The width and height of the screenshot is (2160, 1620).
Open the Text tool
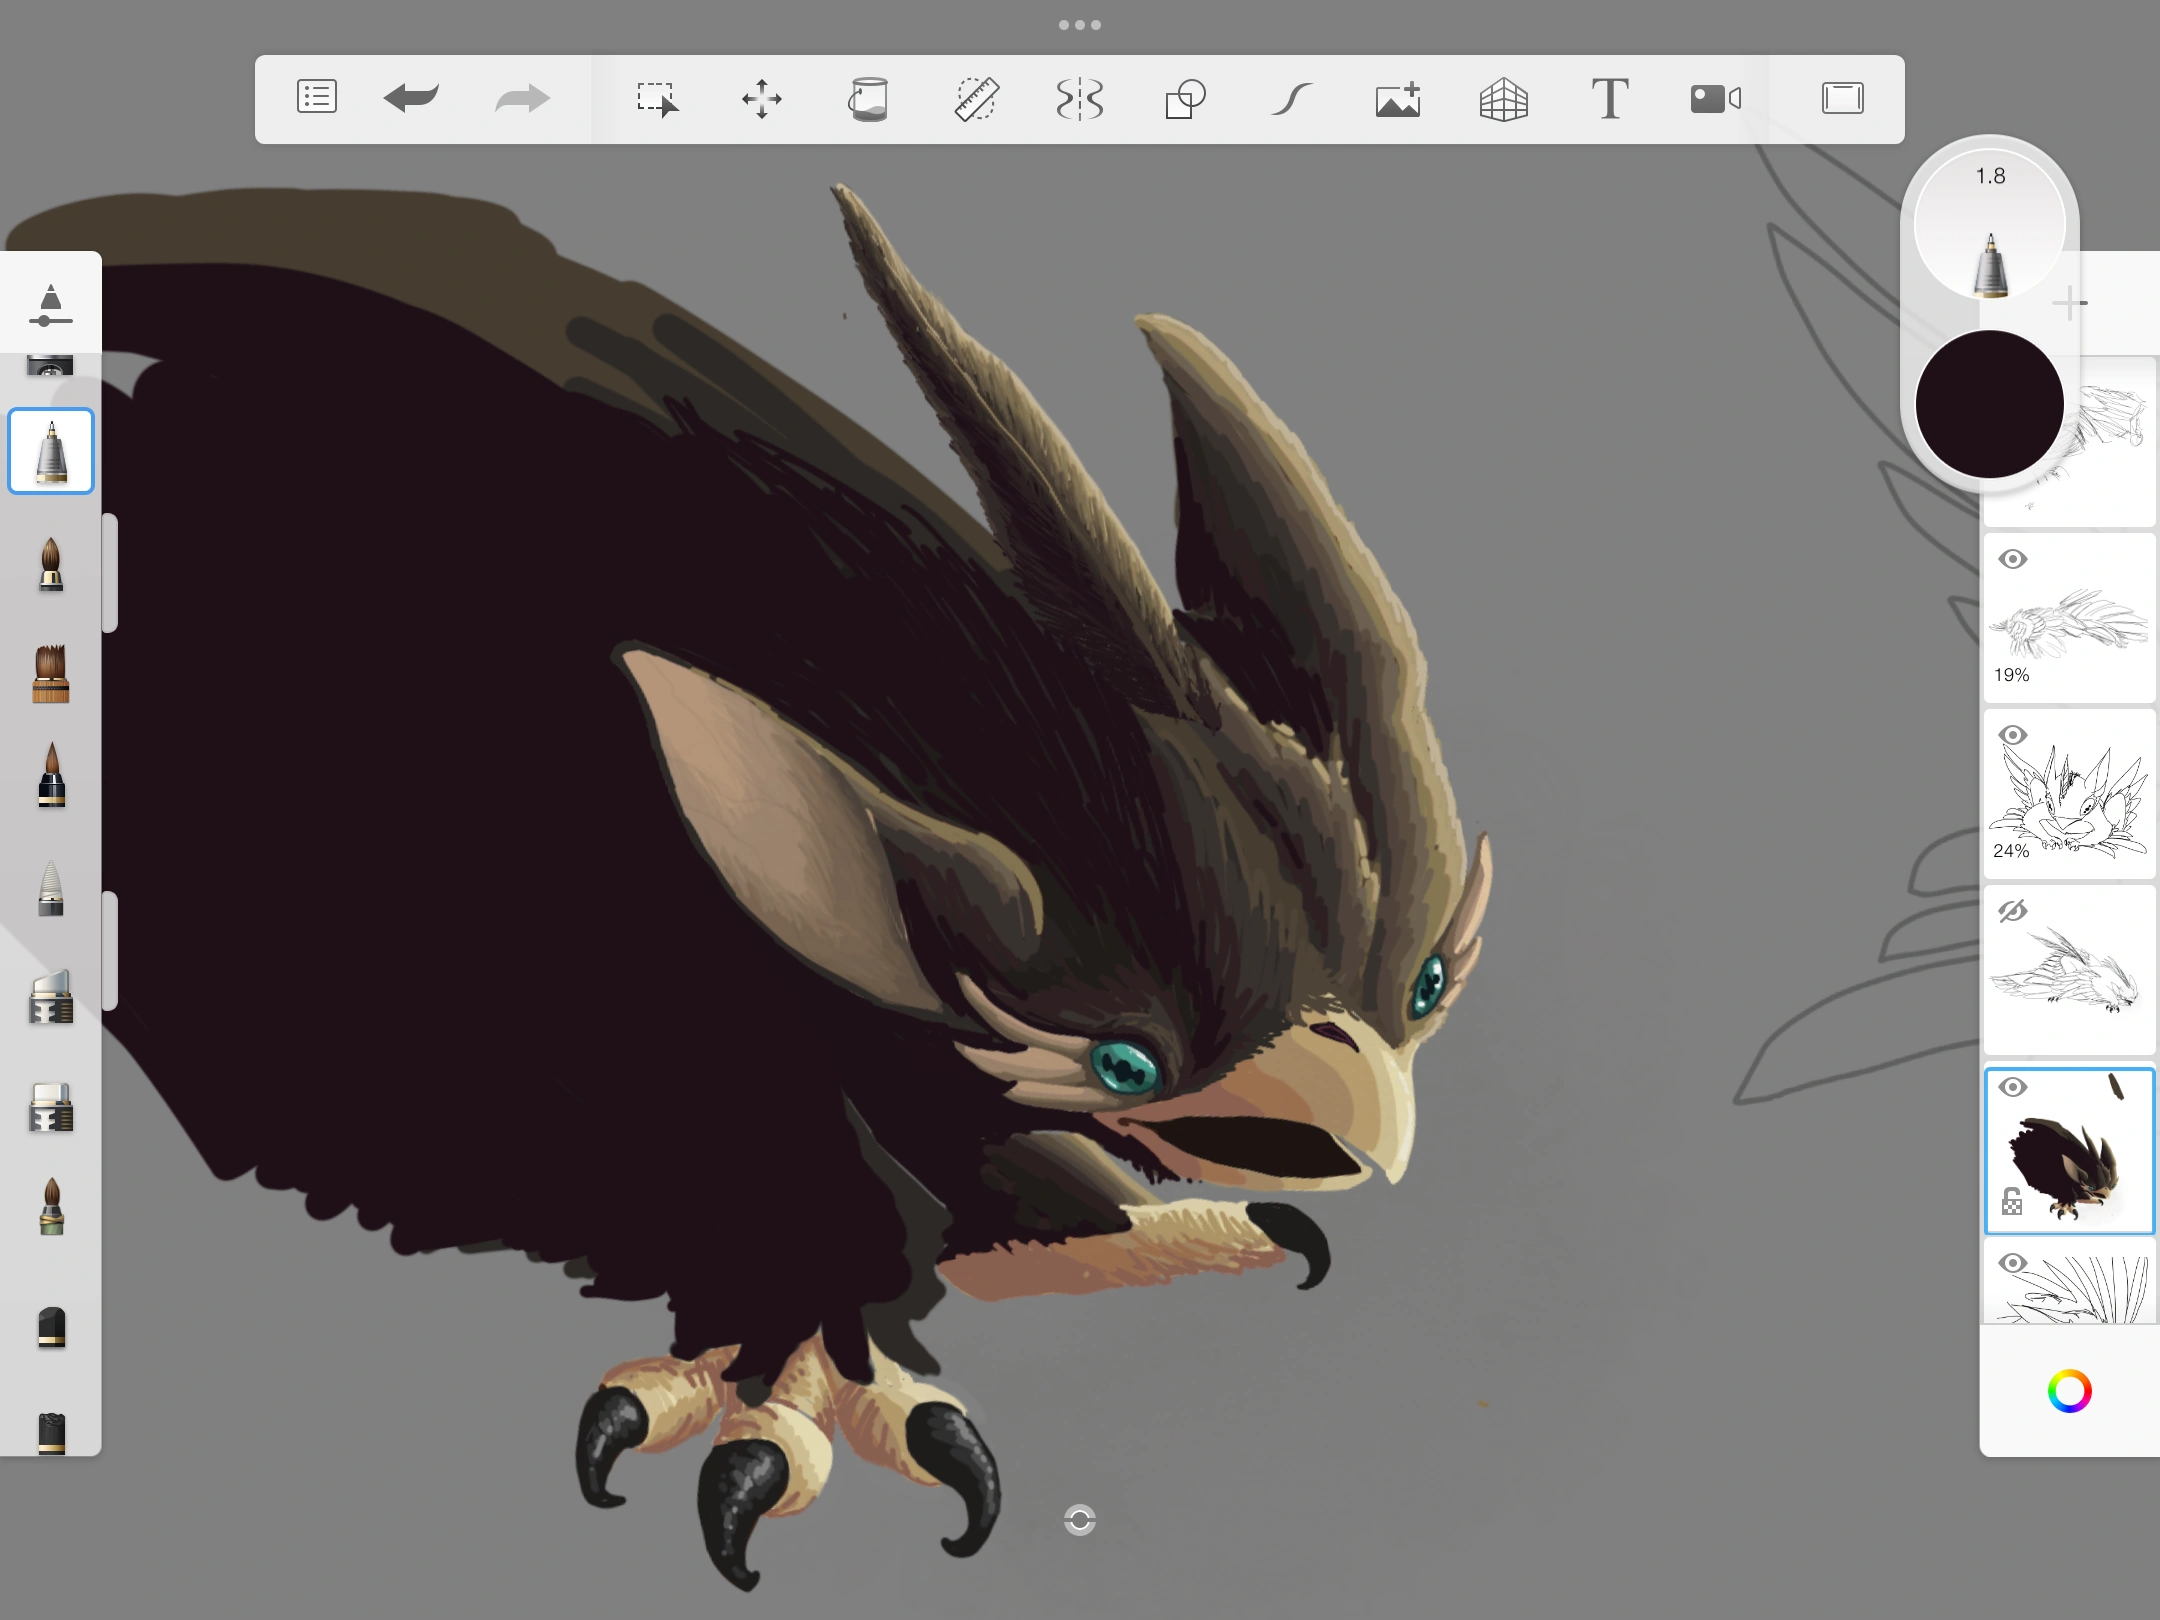point(1610,98)
